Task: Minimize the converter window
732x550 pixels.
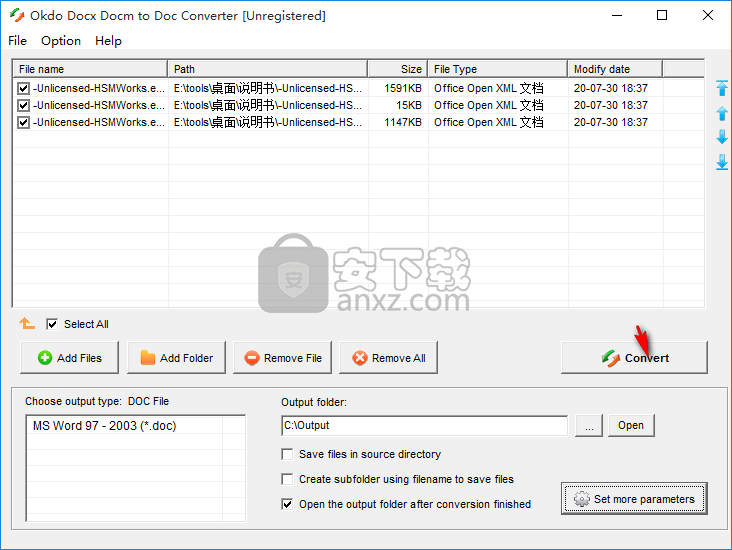Action: (617, 15)
